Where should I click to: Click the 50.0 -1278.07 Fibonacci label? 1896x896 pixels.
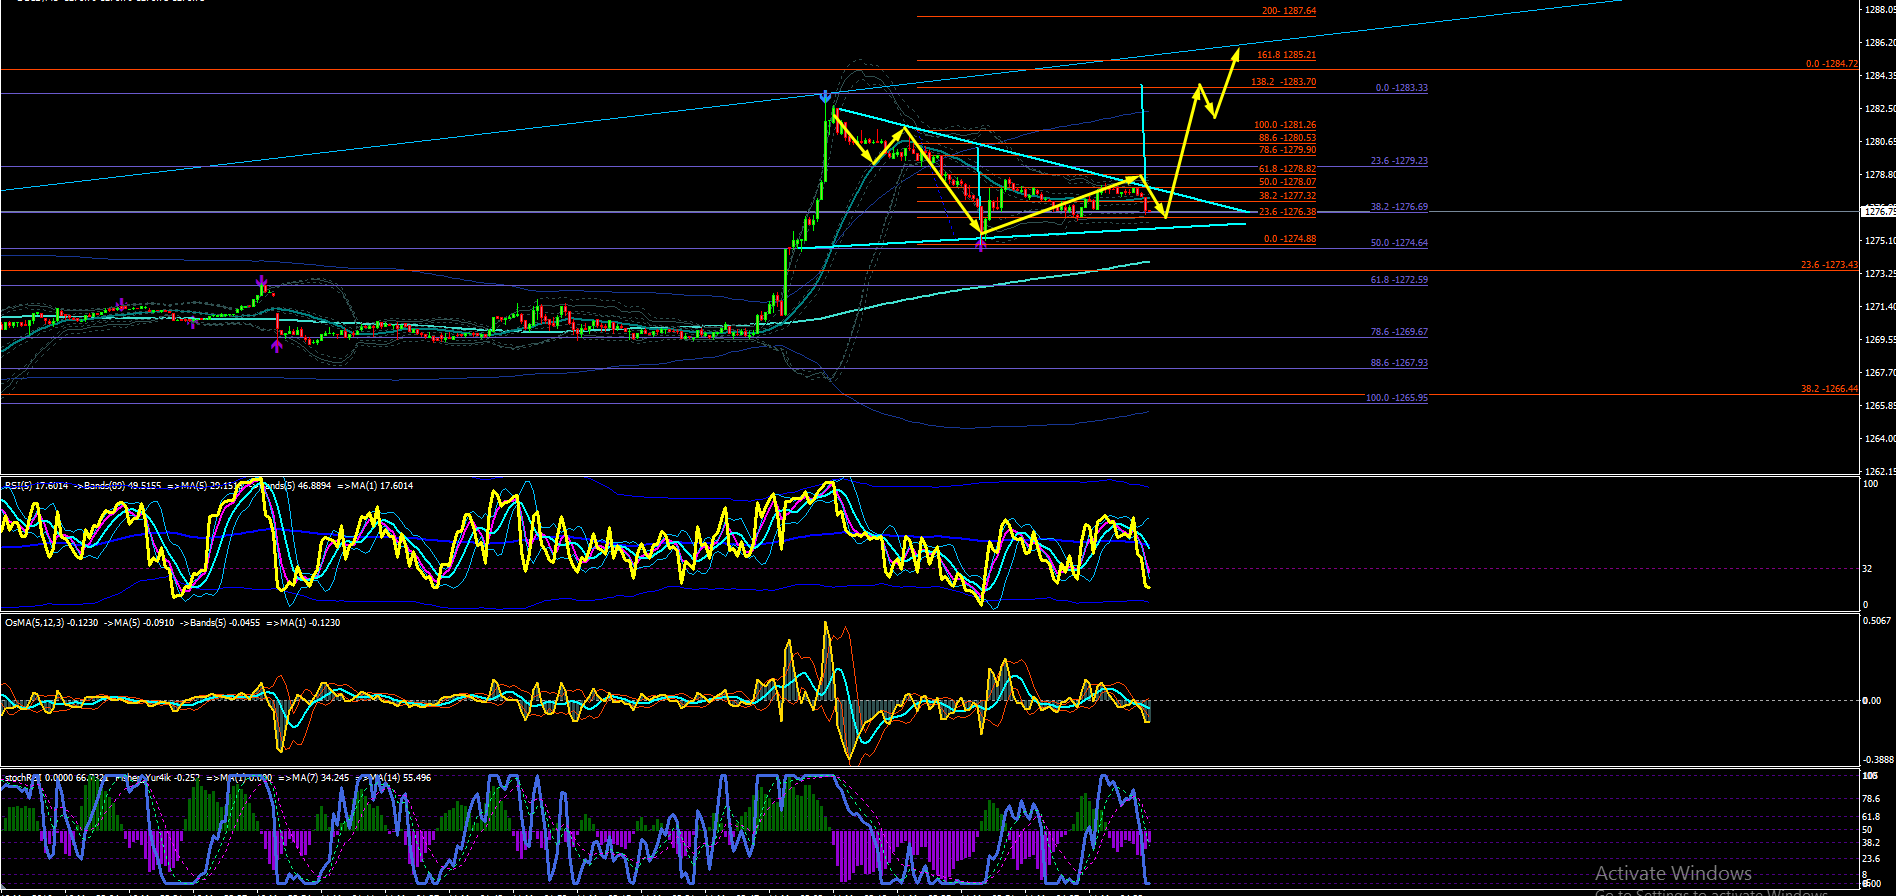pyautogui.click(x=1287, y=182)
